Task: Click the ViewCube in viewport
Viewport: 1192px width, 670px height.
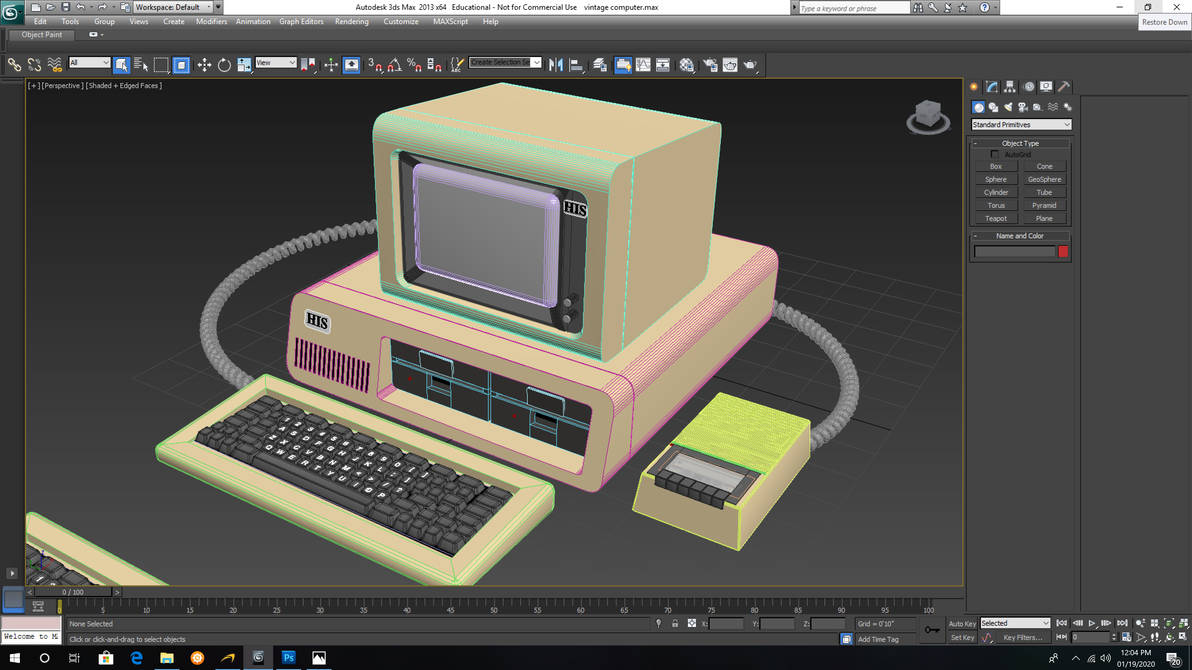Action: (928, 116)
